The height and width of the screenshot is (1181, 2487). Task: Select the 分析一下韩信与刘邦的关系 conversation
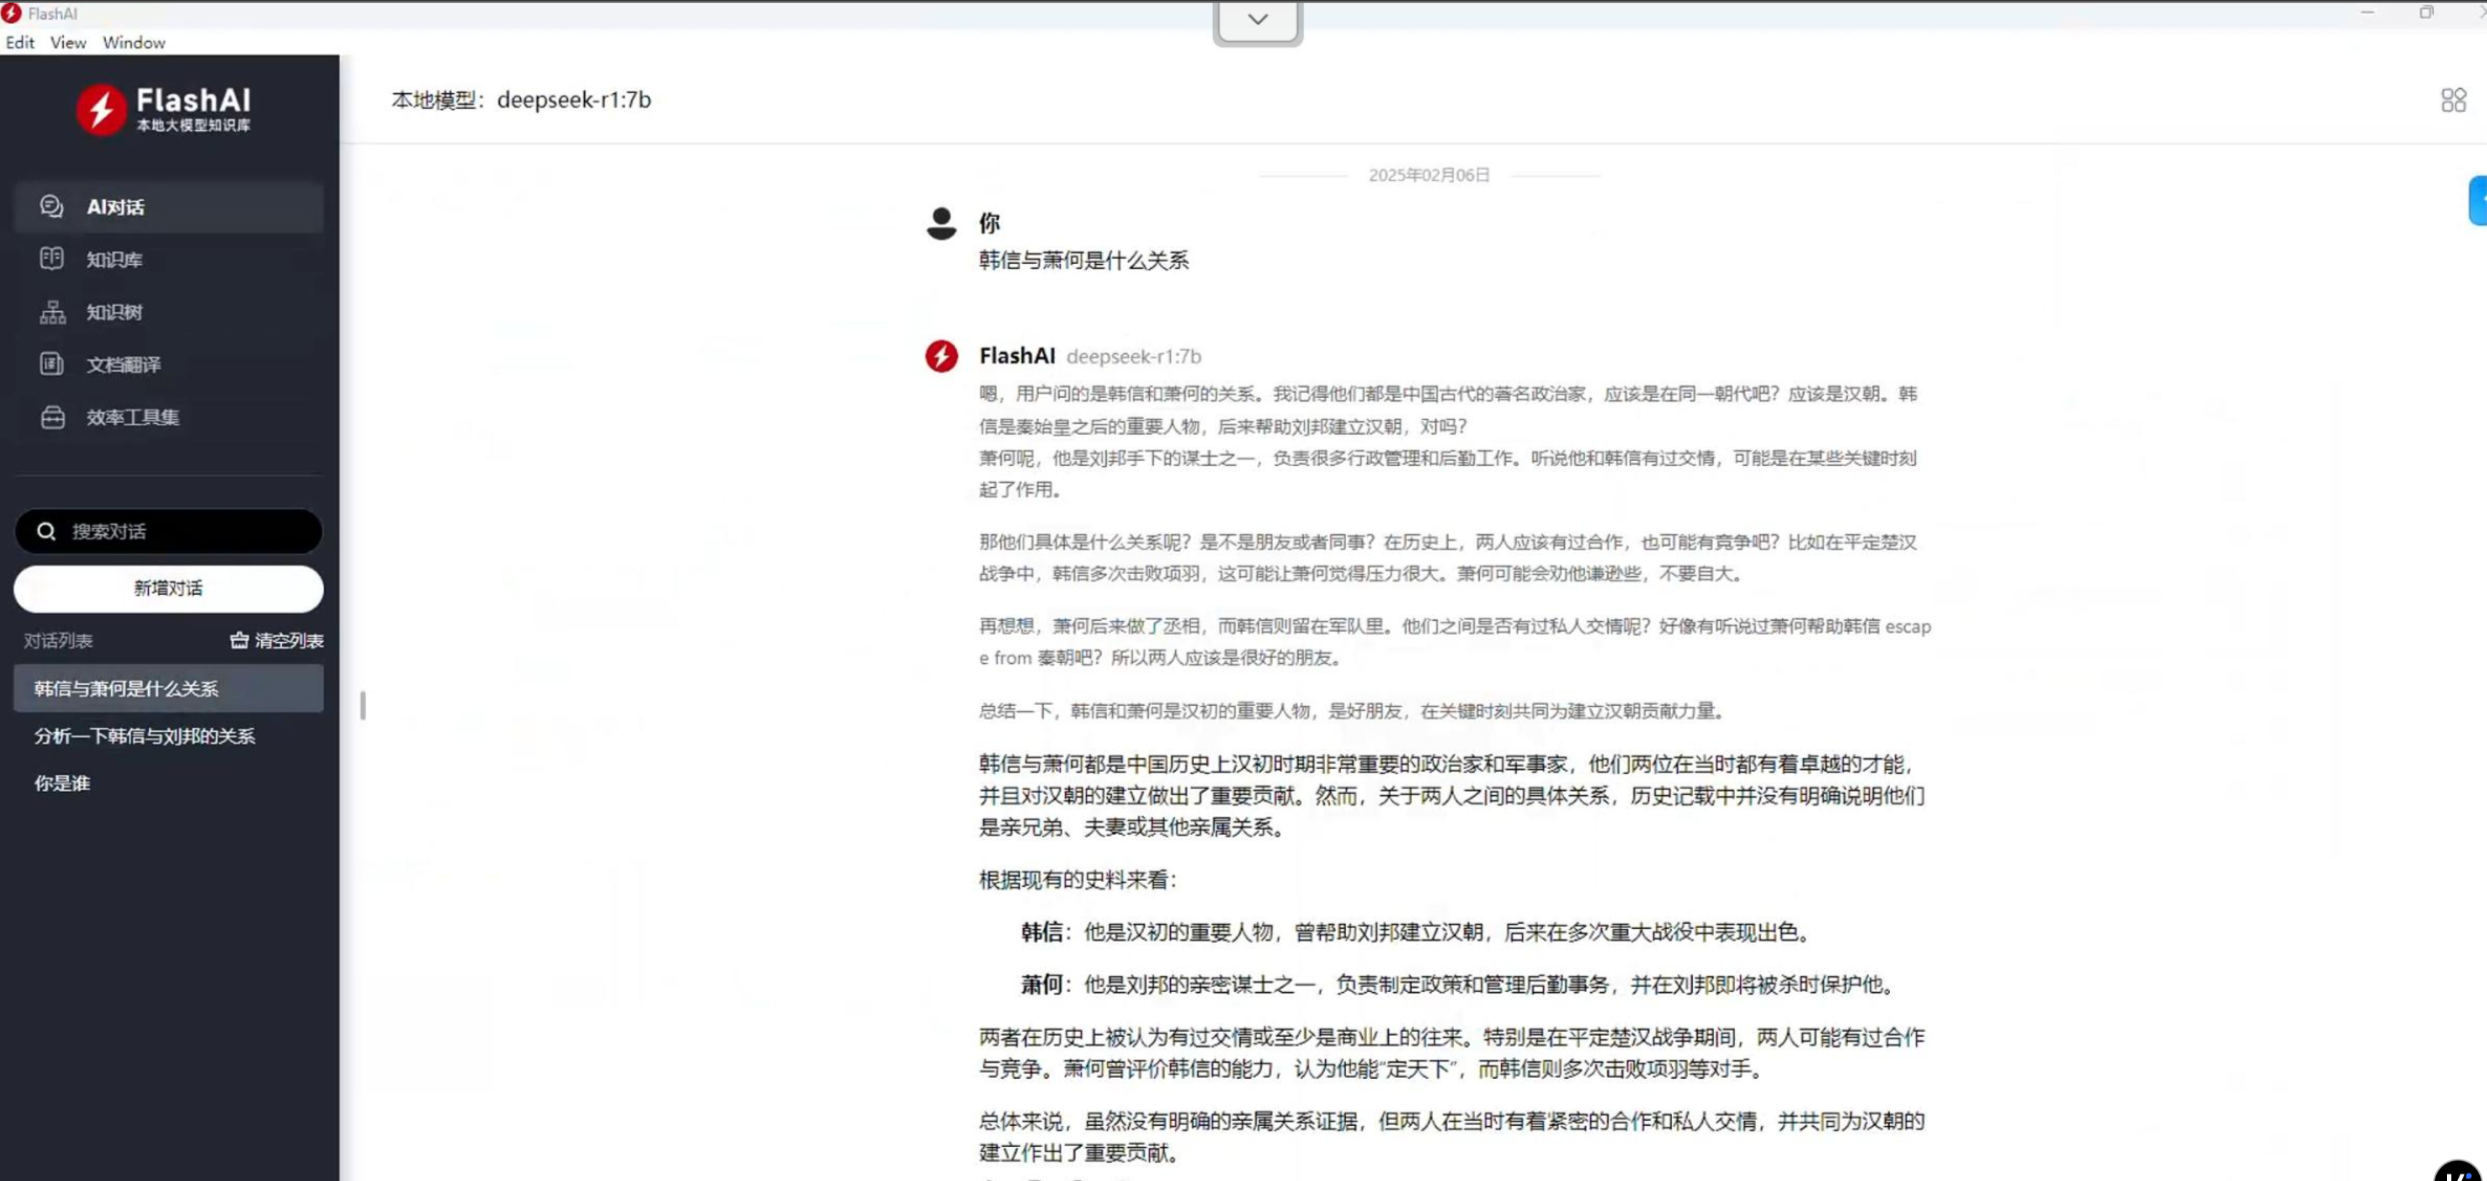click(145, 735)
